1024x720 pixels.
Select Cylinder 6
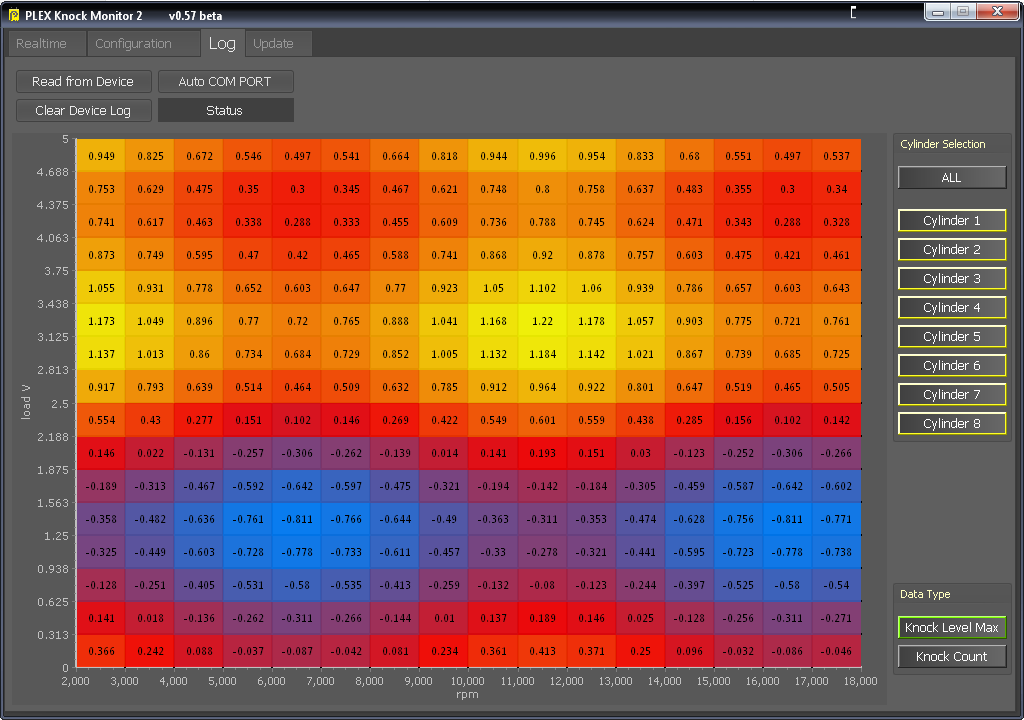pyautogui.click(x=951, y=365)
